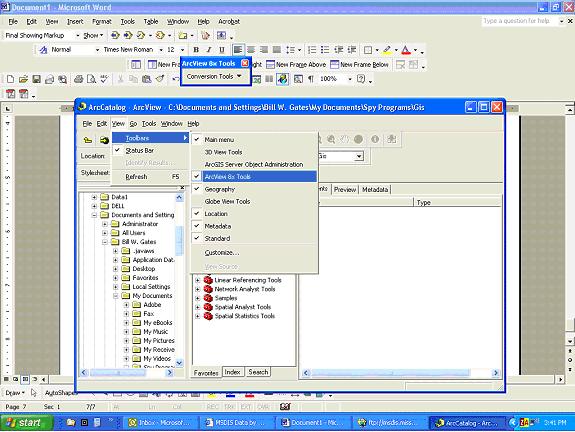Switch to Metadata tab
Image resolution: width=575 pixels, height=432 pixels.
(x=375, y=190)
